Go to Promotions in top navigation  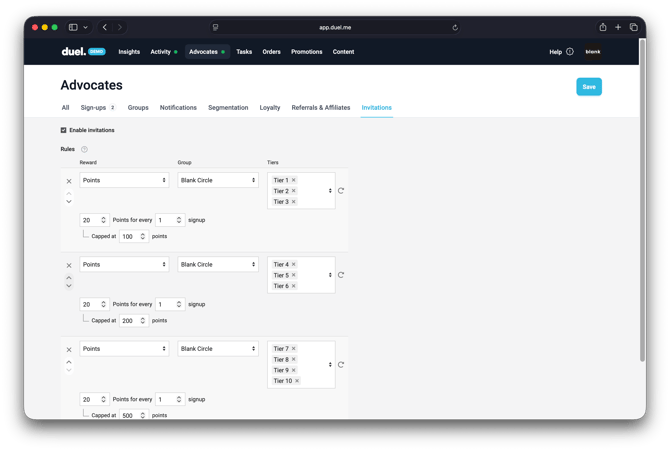(307, 52)
